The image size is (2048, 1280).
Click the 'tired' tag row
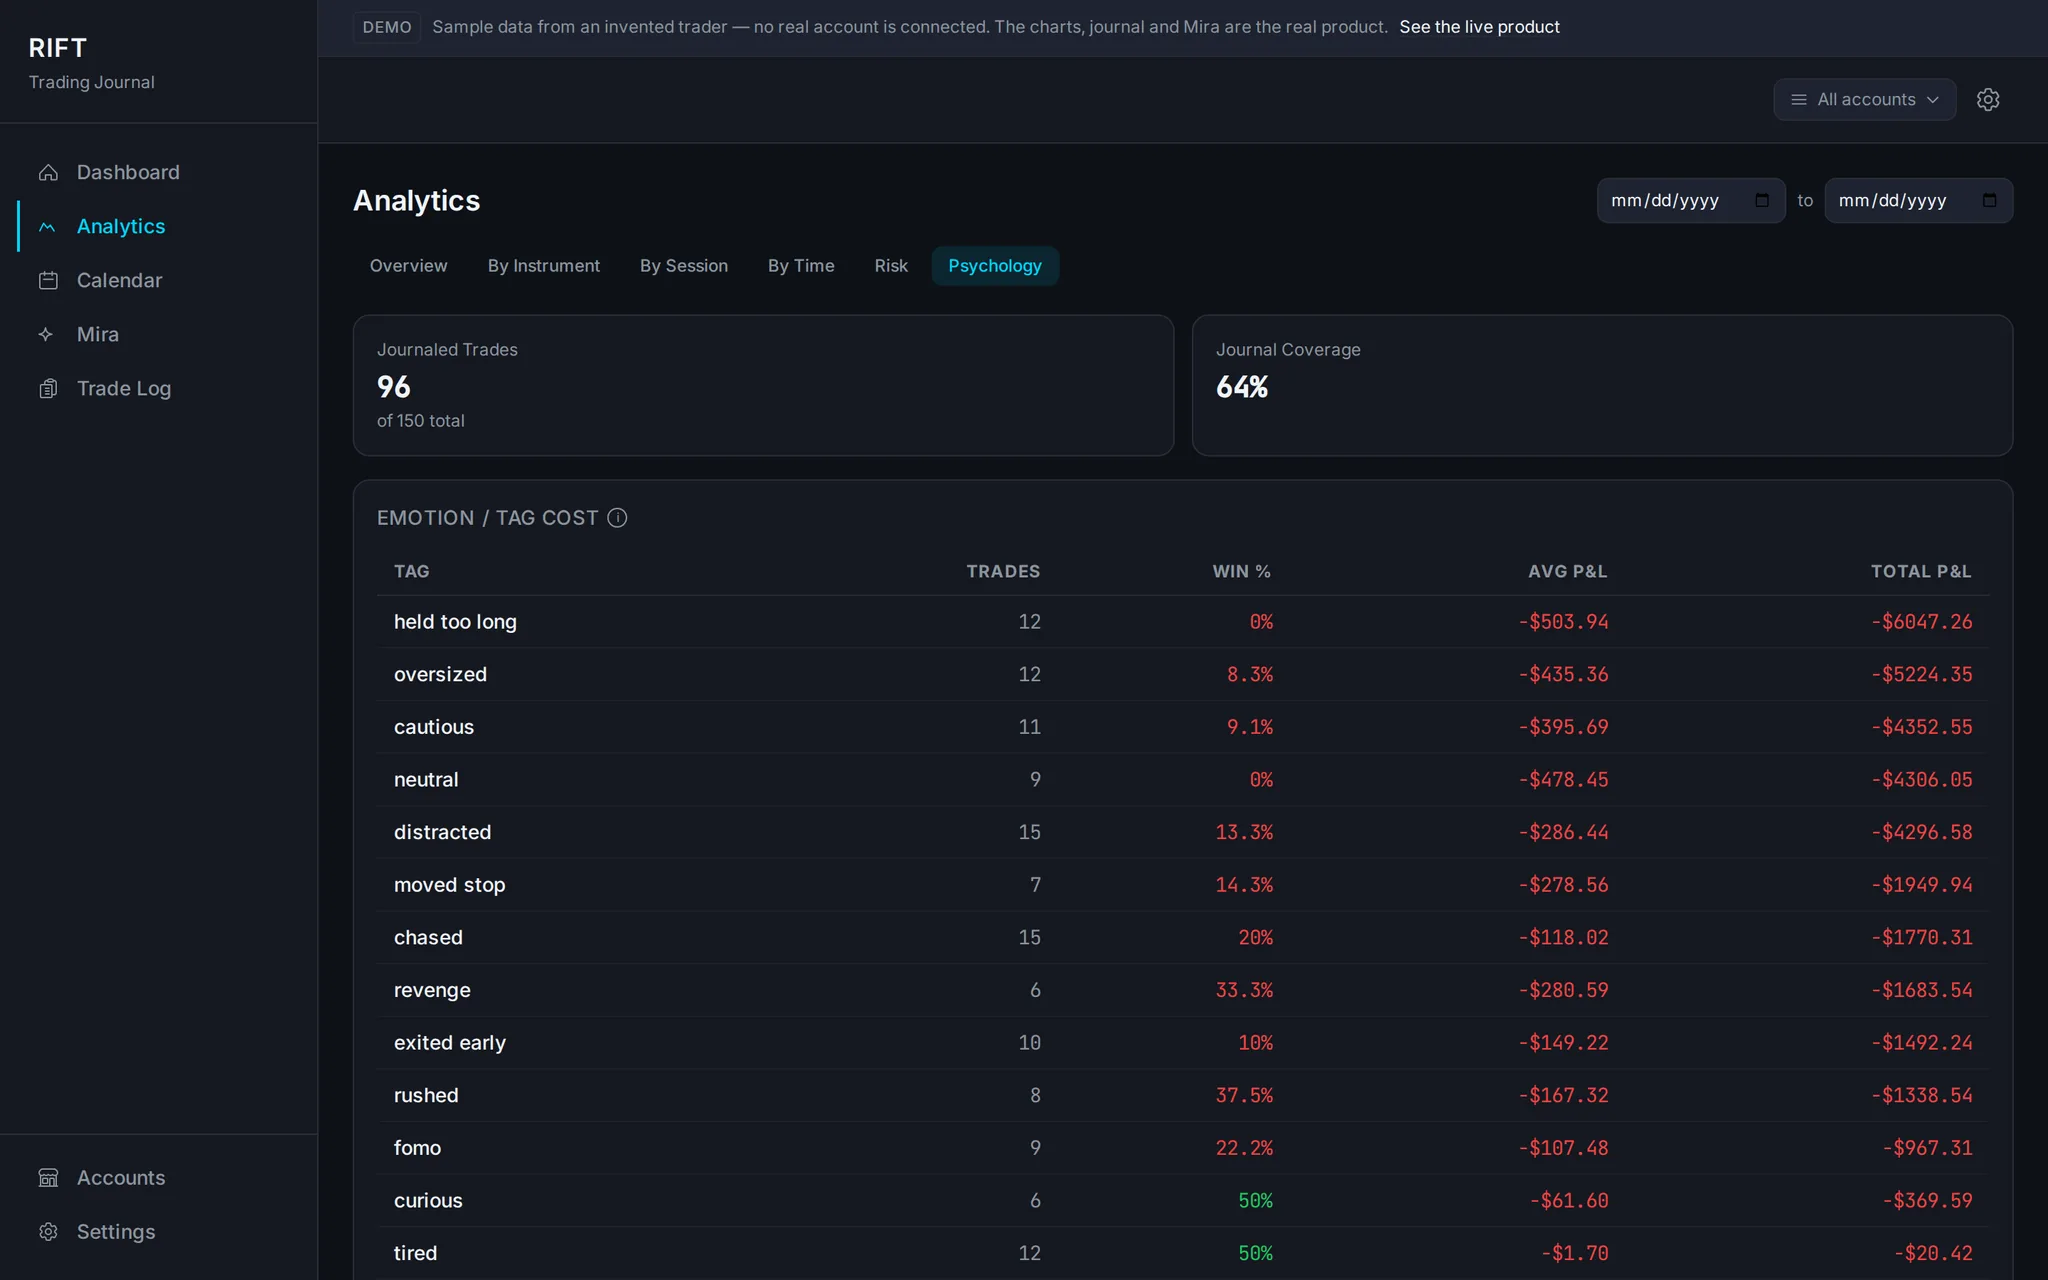1183,1254
